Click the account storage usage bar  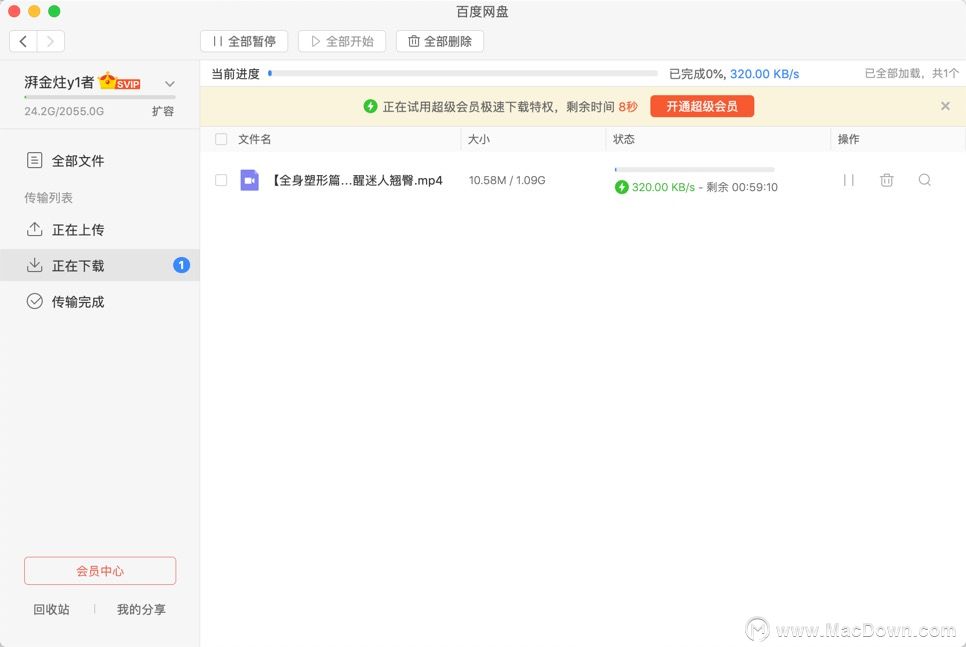(x=100, y=97)
